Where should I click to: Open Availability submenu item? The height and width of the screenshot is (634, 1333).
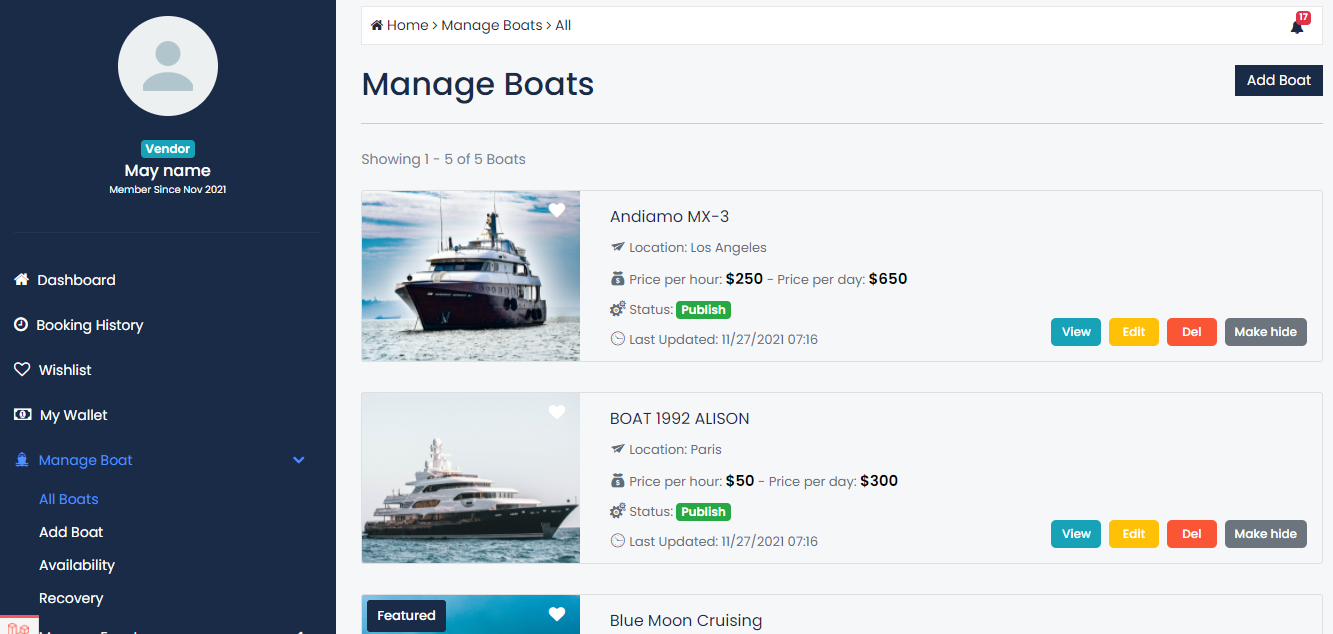(x=77, y=565)
